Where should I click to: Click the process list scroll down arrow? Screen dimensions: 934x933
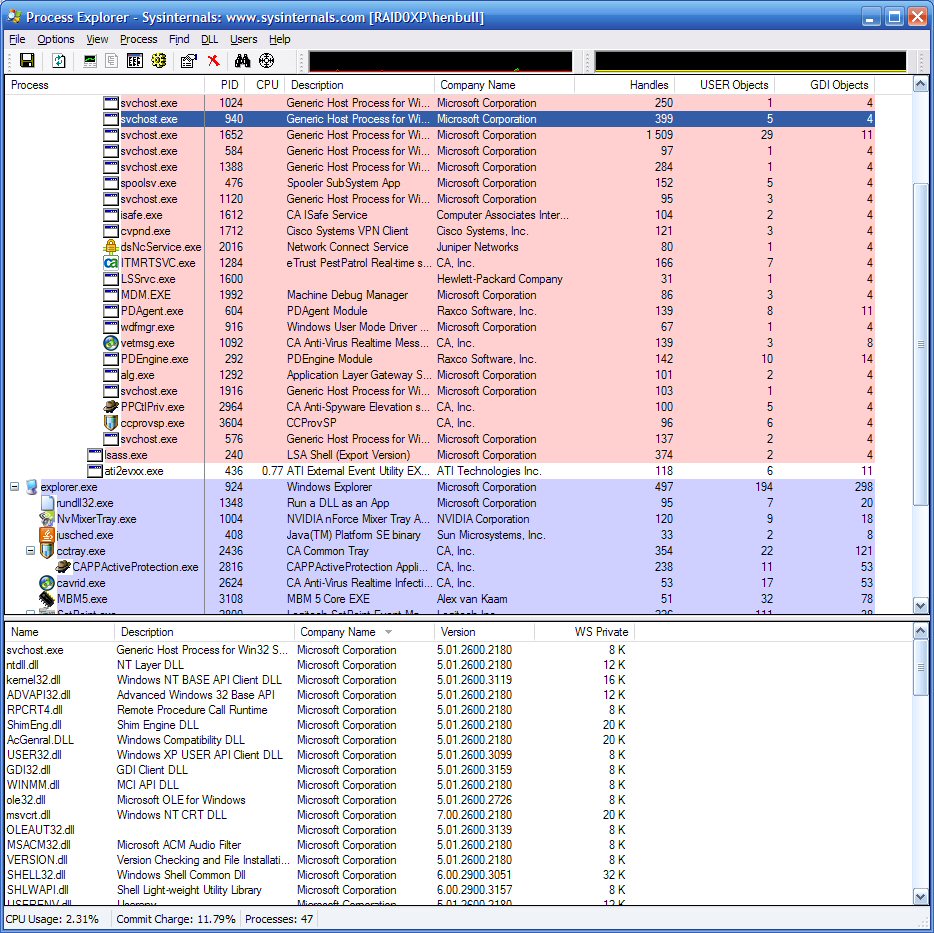click(x=920, y=606)
